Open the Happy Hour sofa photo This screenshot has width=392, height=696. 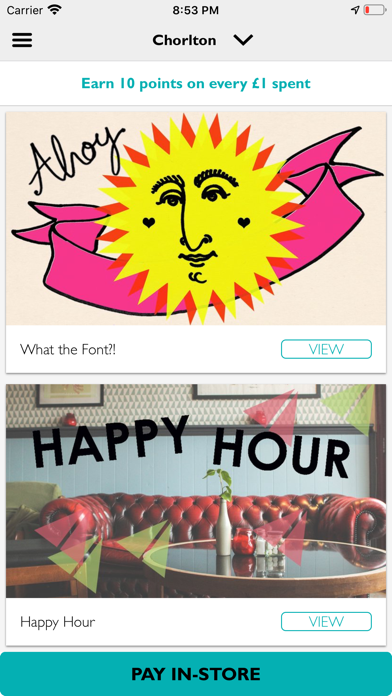pos(196,491)
